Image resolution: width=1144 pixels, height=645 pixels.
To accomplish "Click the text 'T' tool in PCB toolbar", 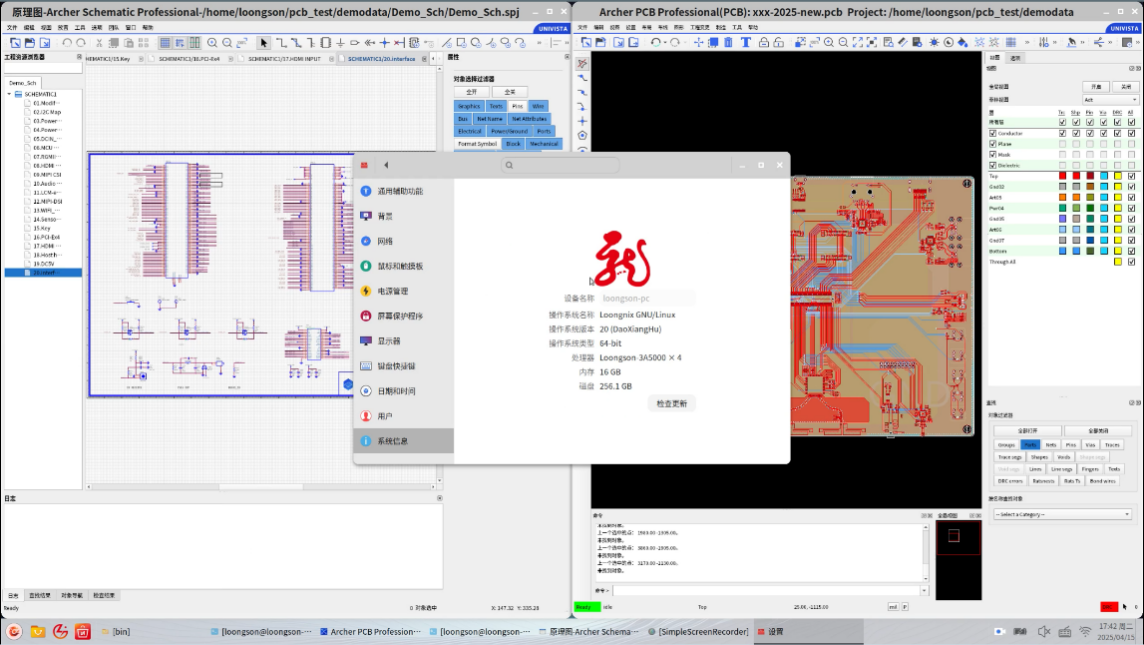I will click(746, 42).
